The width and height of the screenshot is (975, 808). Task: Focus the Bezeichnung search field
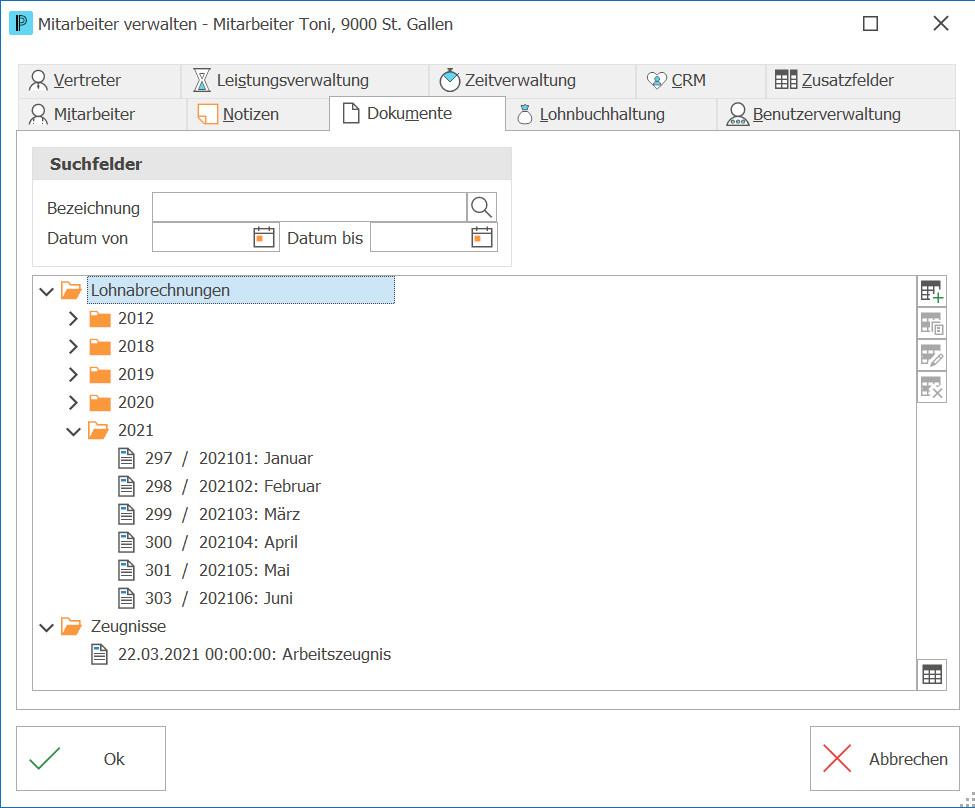[310, 207]
